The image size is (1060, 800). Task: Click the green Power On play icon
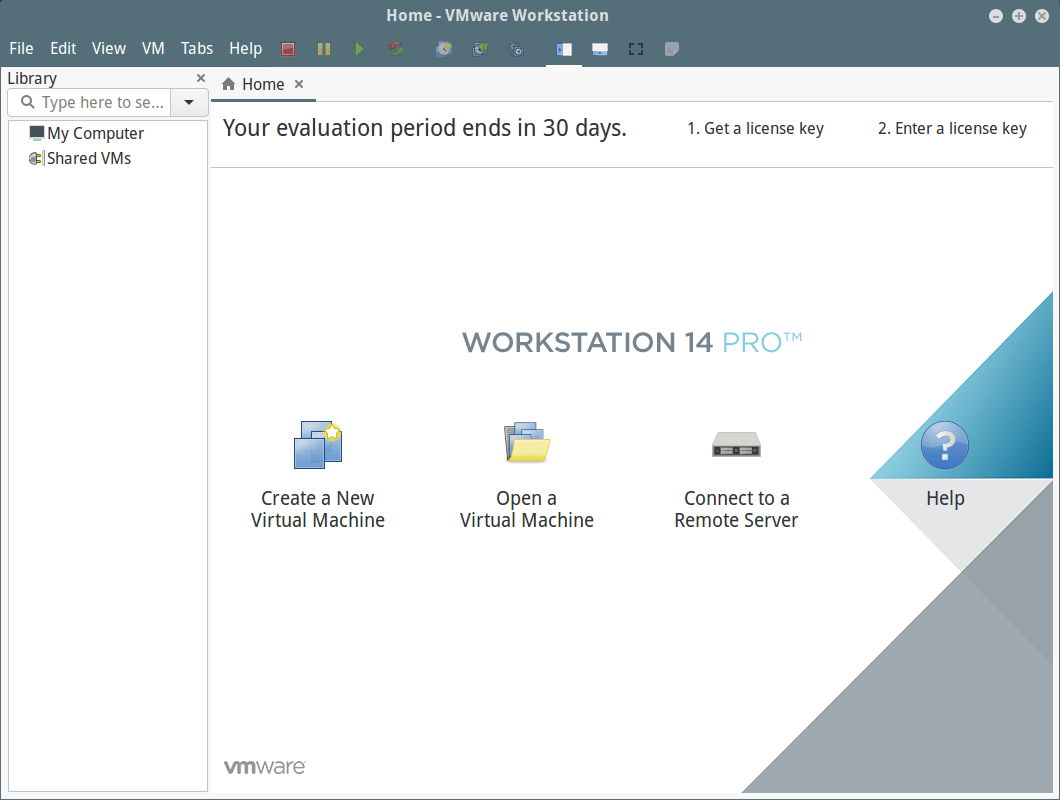(360, 49)
